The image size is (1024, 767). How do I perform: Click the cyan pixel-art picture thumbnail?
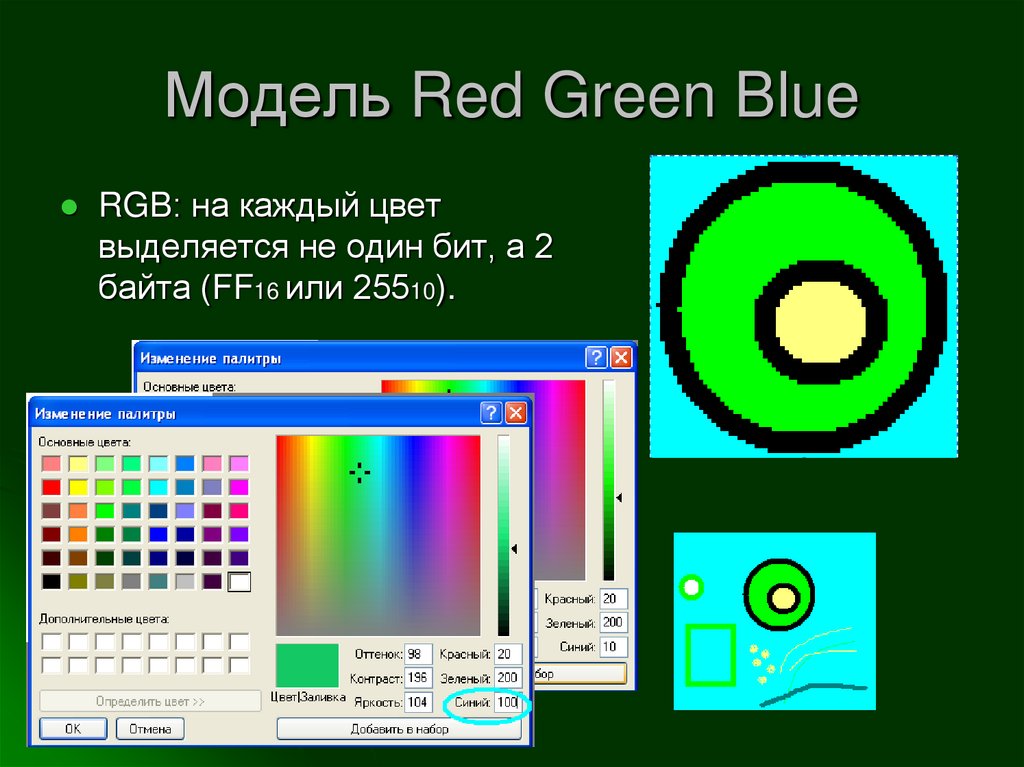pos(775,625)
